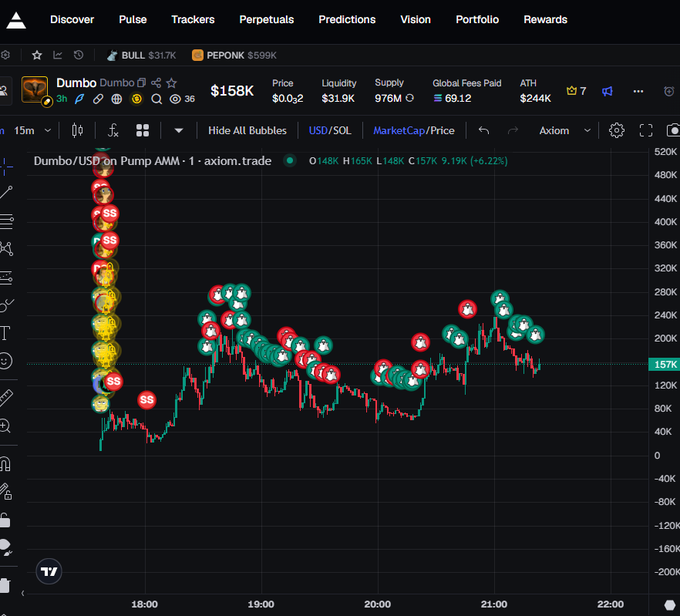
Task: Open Portfolio from top nav
Action: [x=477, y=20]
